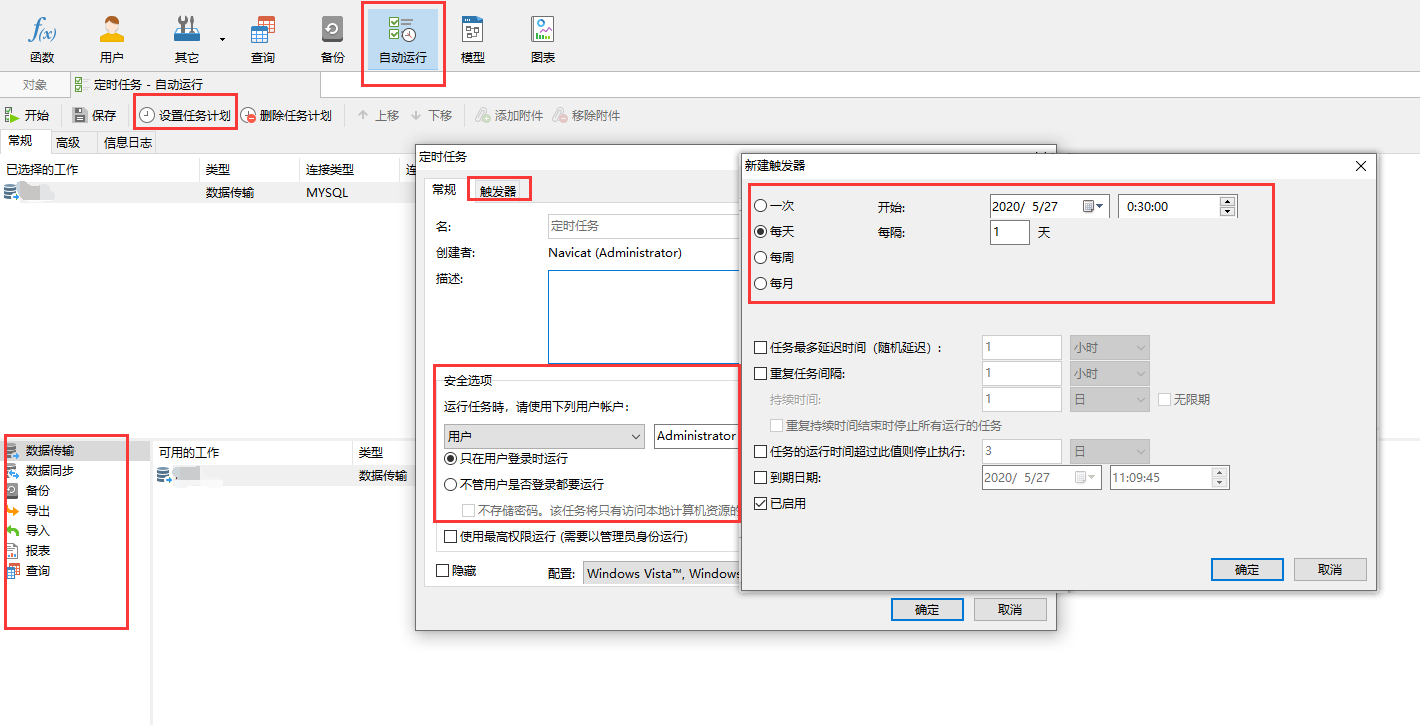Screen dimensions: 1420x725
Task: Expand the 其它 dropdown arrow
Action: point(222,40)
